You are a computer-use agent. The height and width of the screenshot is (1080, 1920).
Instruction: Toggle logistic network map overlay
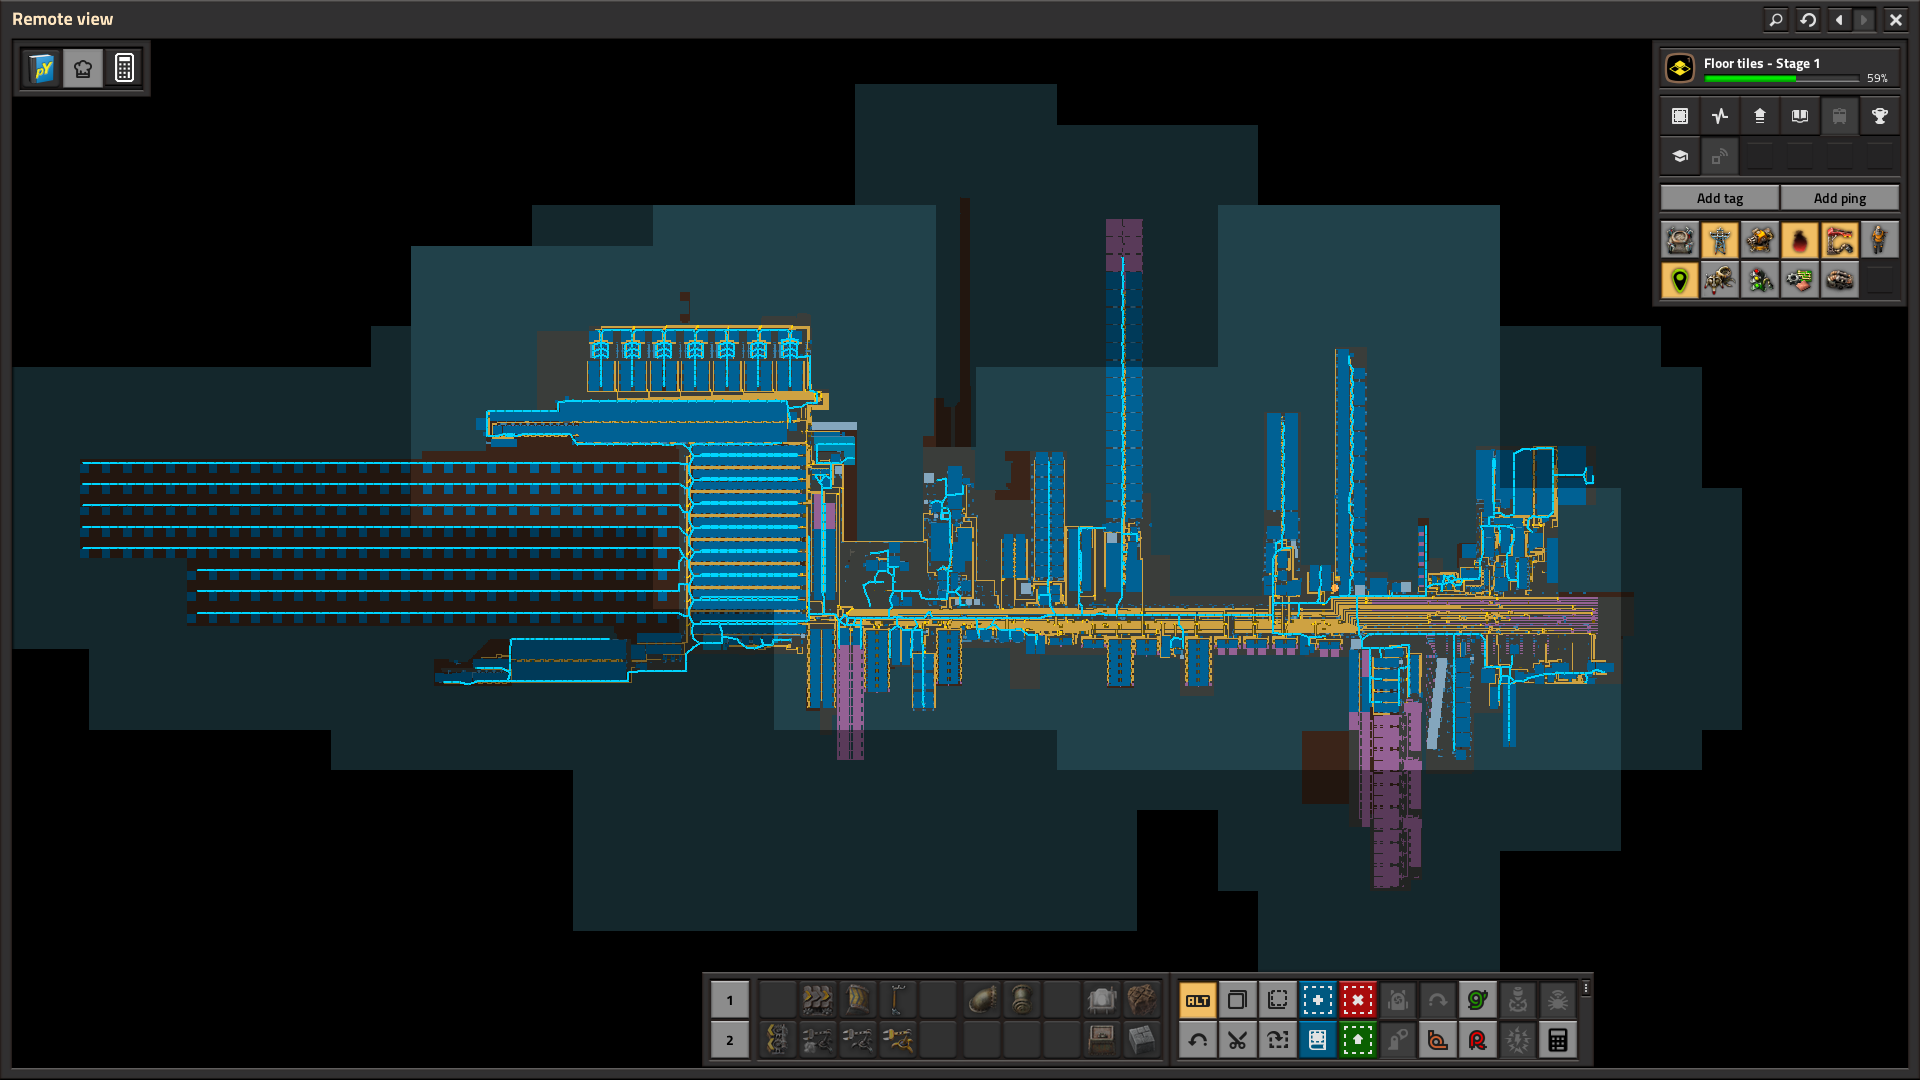pos(1680,240)
